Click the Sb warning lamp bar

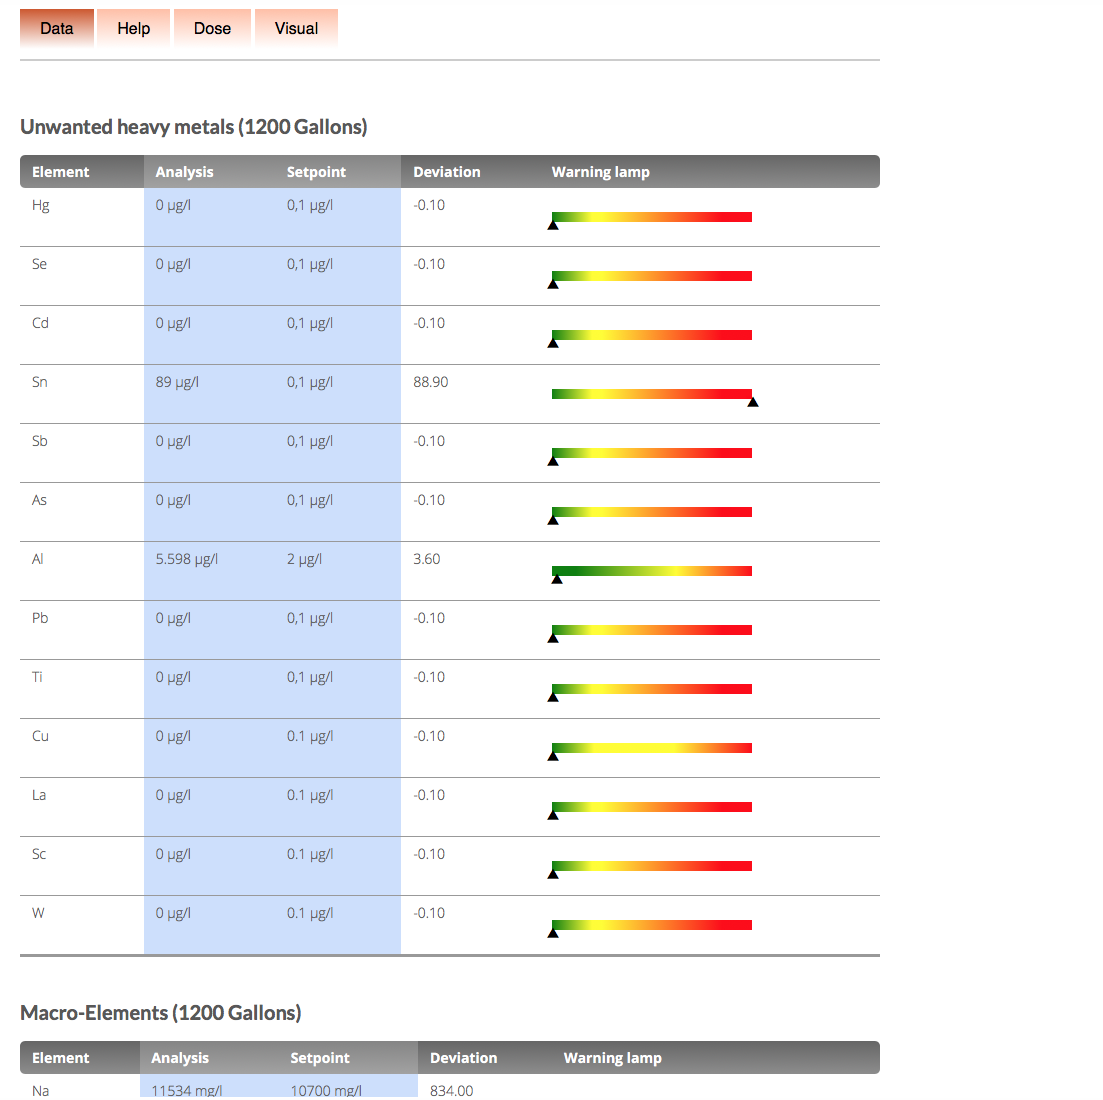[651, 454]
